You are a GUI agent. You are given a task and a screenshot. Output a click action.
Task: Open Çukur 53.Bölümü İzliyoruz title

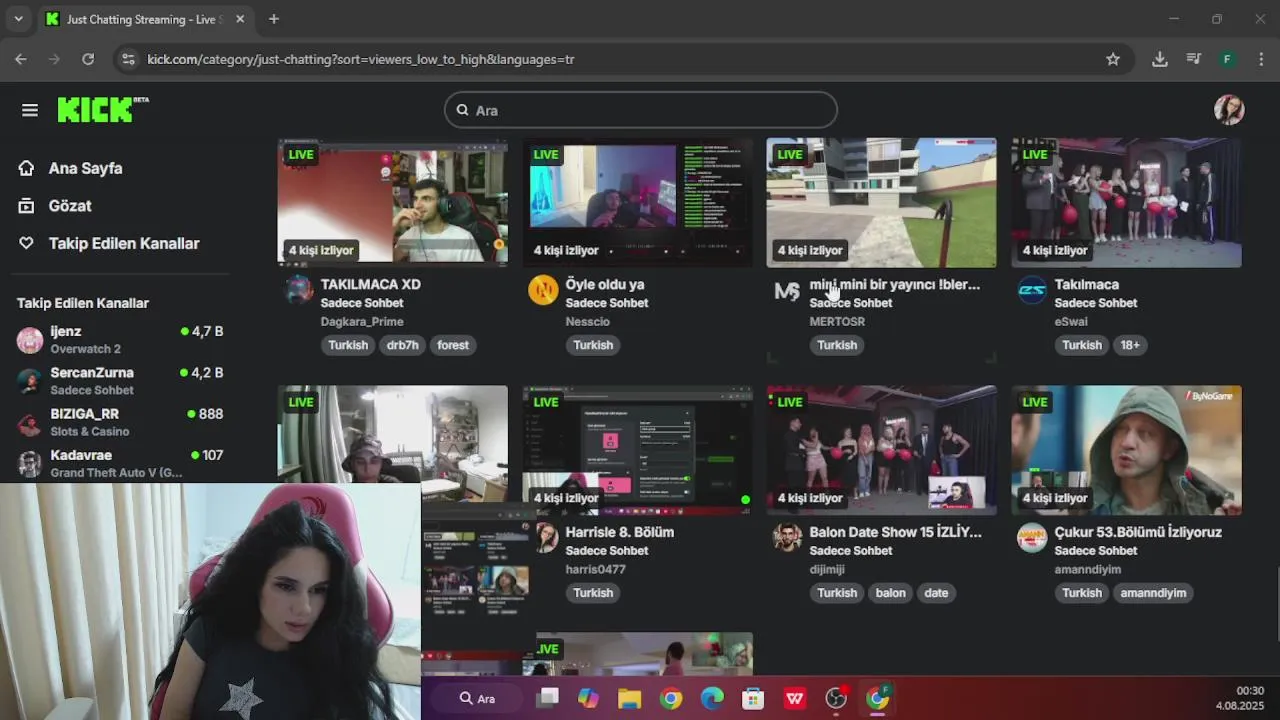coord(1138,532)
